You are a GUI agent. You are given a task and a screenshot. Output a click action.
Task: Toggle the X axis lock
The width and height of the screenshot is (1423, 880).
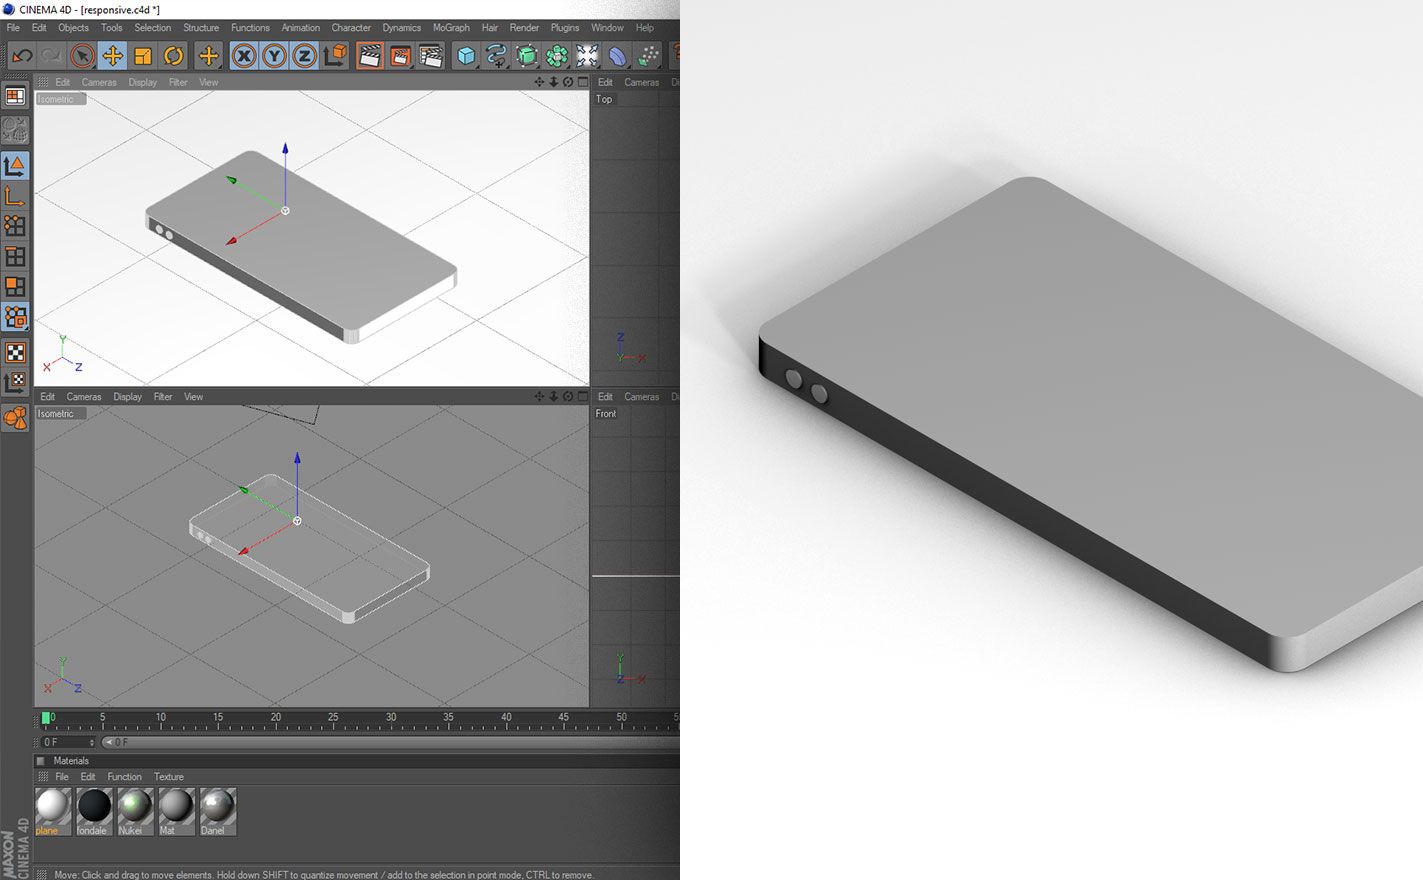pos(245,57)
